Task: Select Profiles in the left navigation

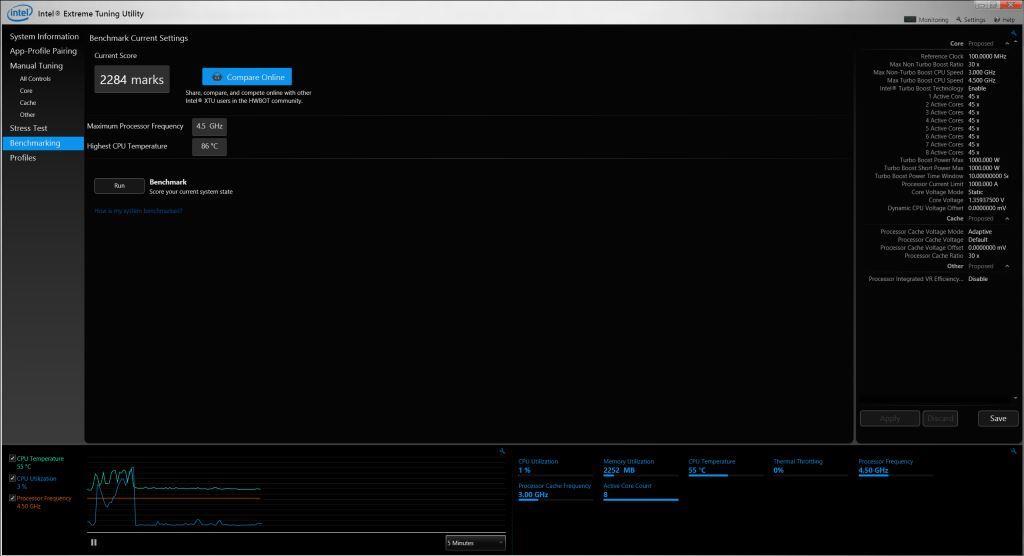Action: (23, 158)
